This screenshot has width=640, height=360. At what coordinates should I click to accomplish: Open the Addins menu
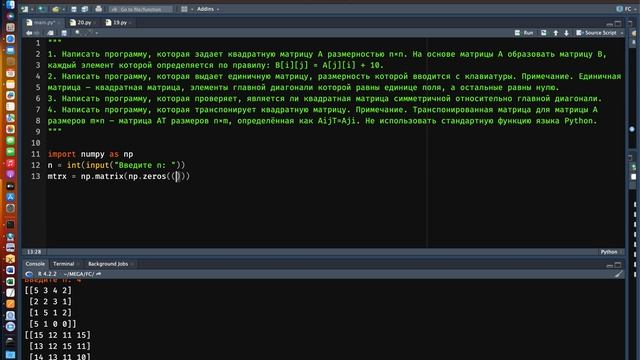208,9
